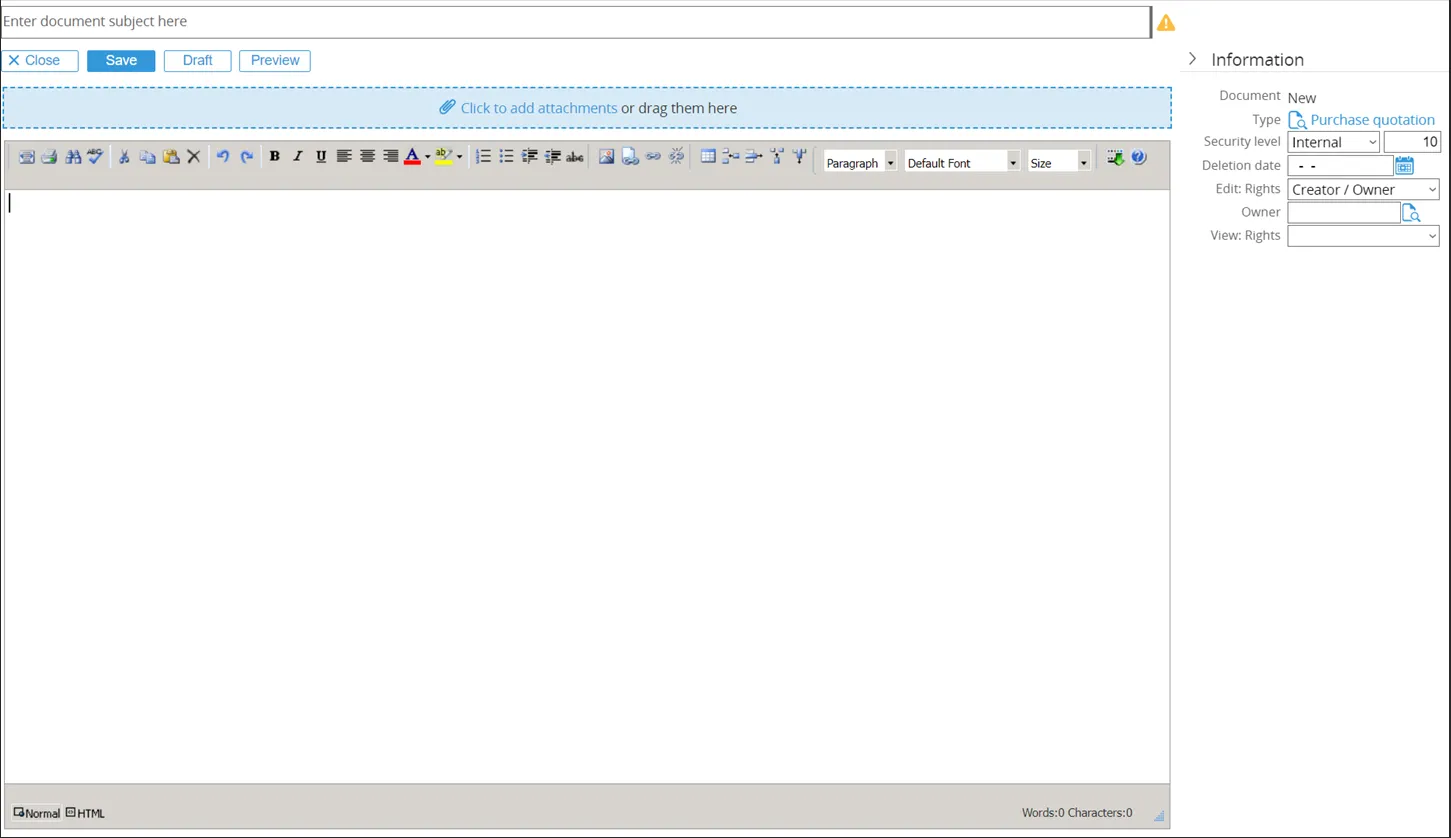
Task: Toggle italic formatting
Action: click(297, 157)
